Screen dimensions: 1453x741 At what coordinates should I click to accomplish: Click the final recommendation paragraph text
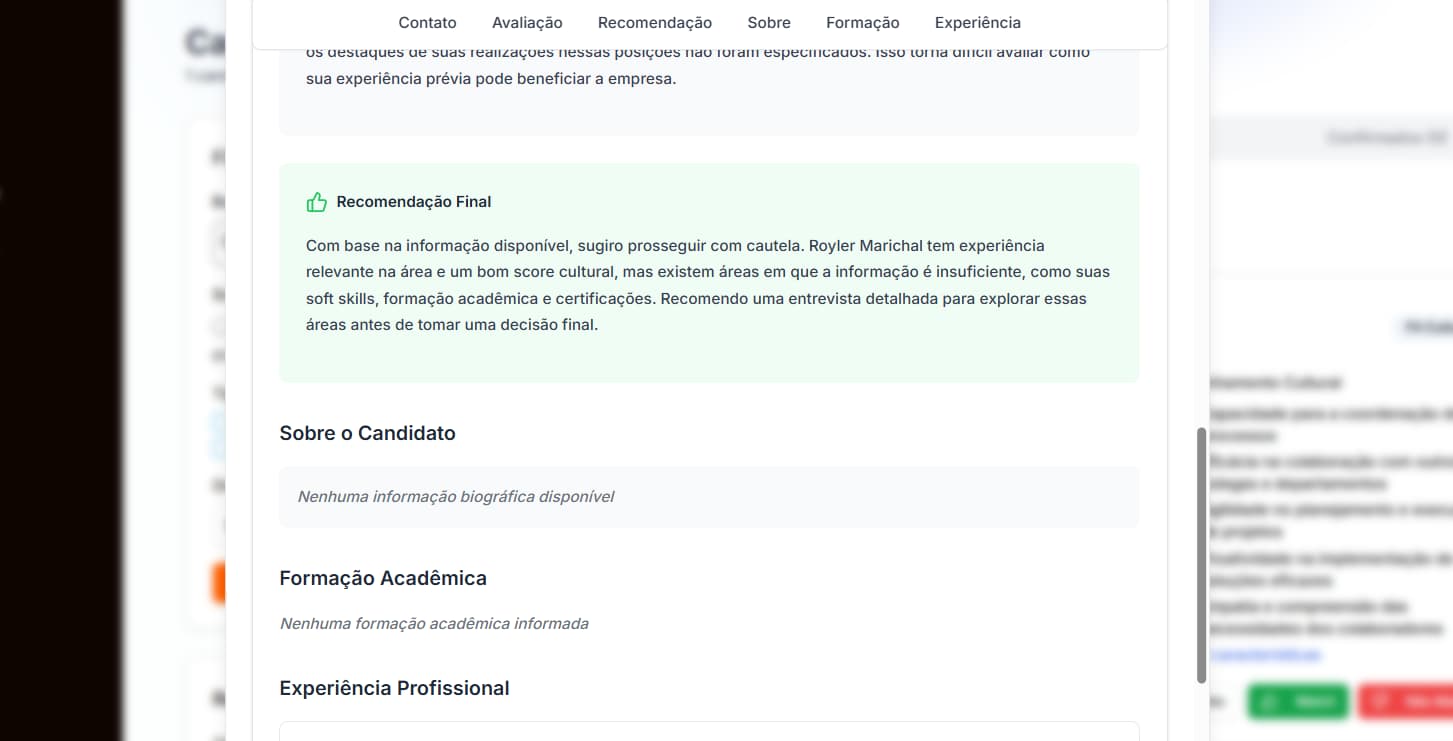tap(707, 285)
